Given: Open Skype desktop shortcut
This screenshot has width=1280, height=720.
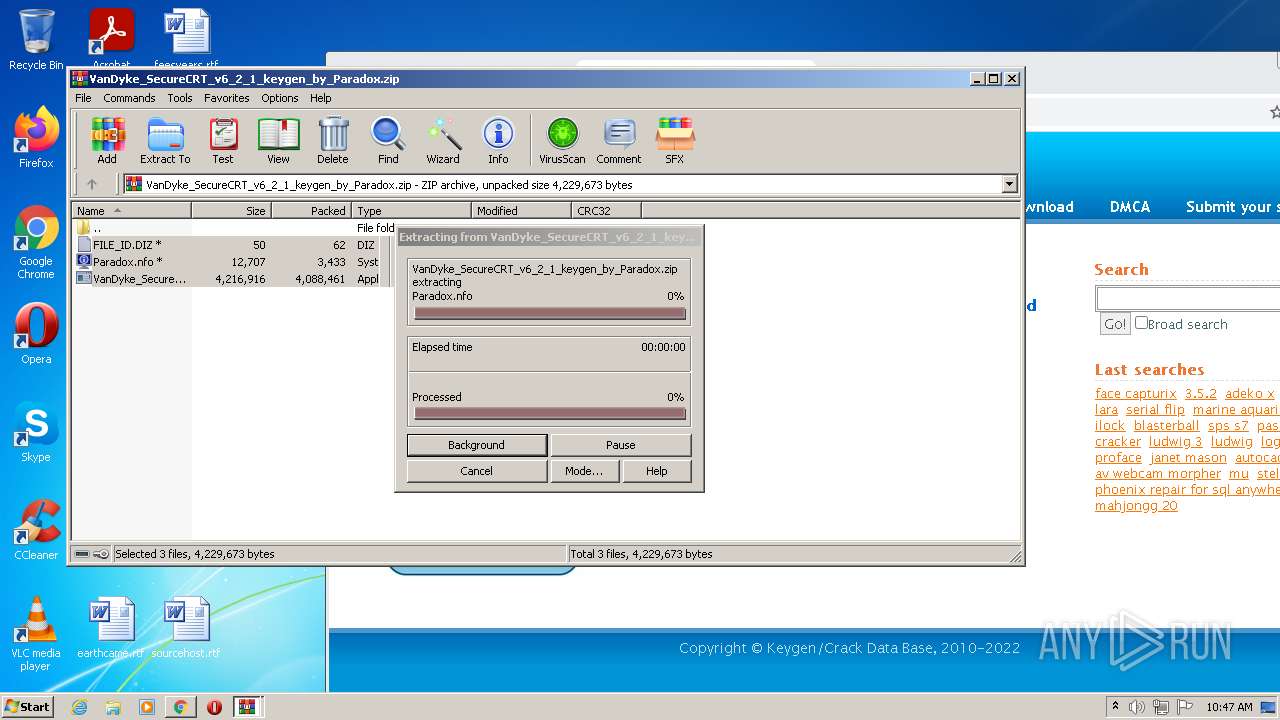Looking at the screenshot, I should (x=36, y=432).
